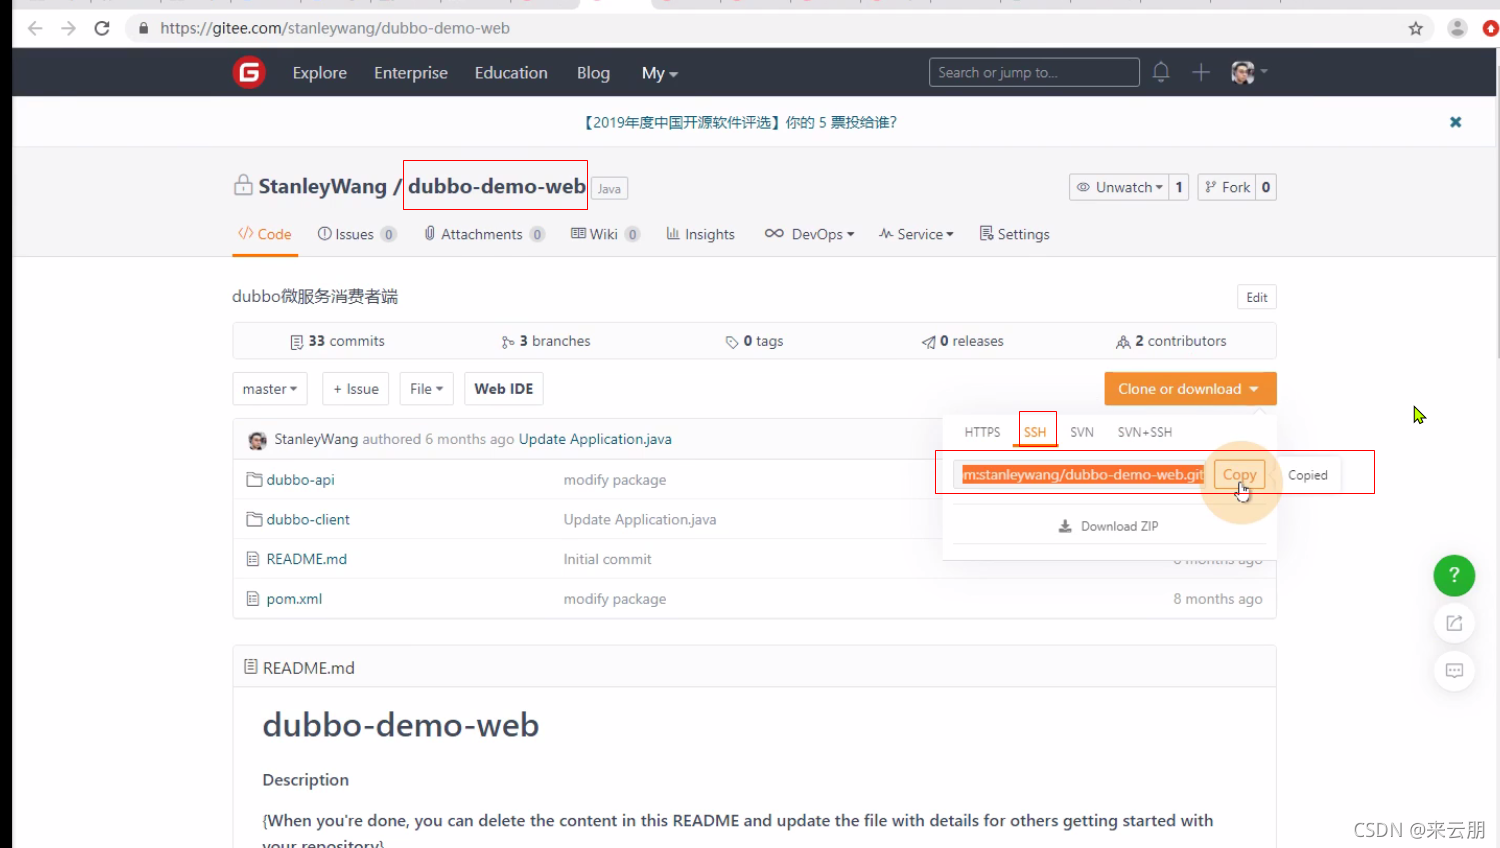The width and height of the screenshot is (1500, 848).
Task: Toggle the Clone or download dropdown
Action: [1190, 389]
